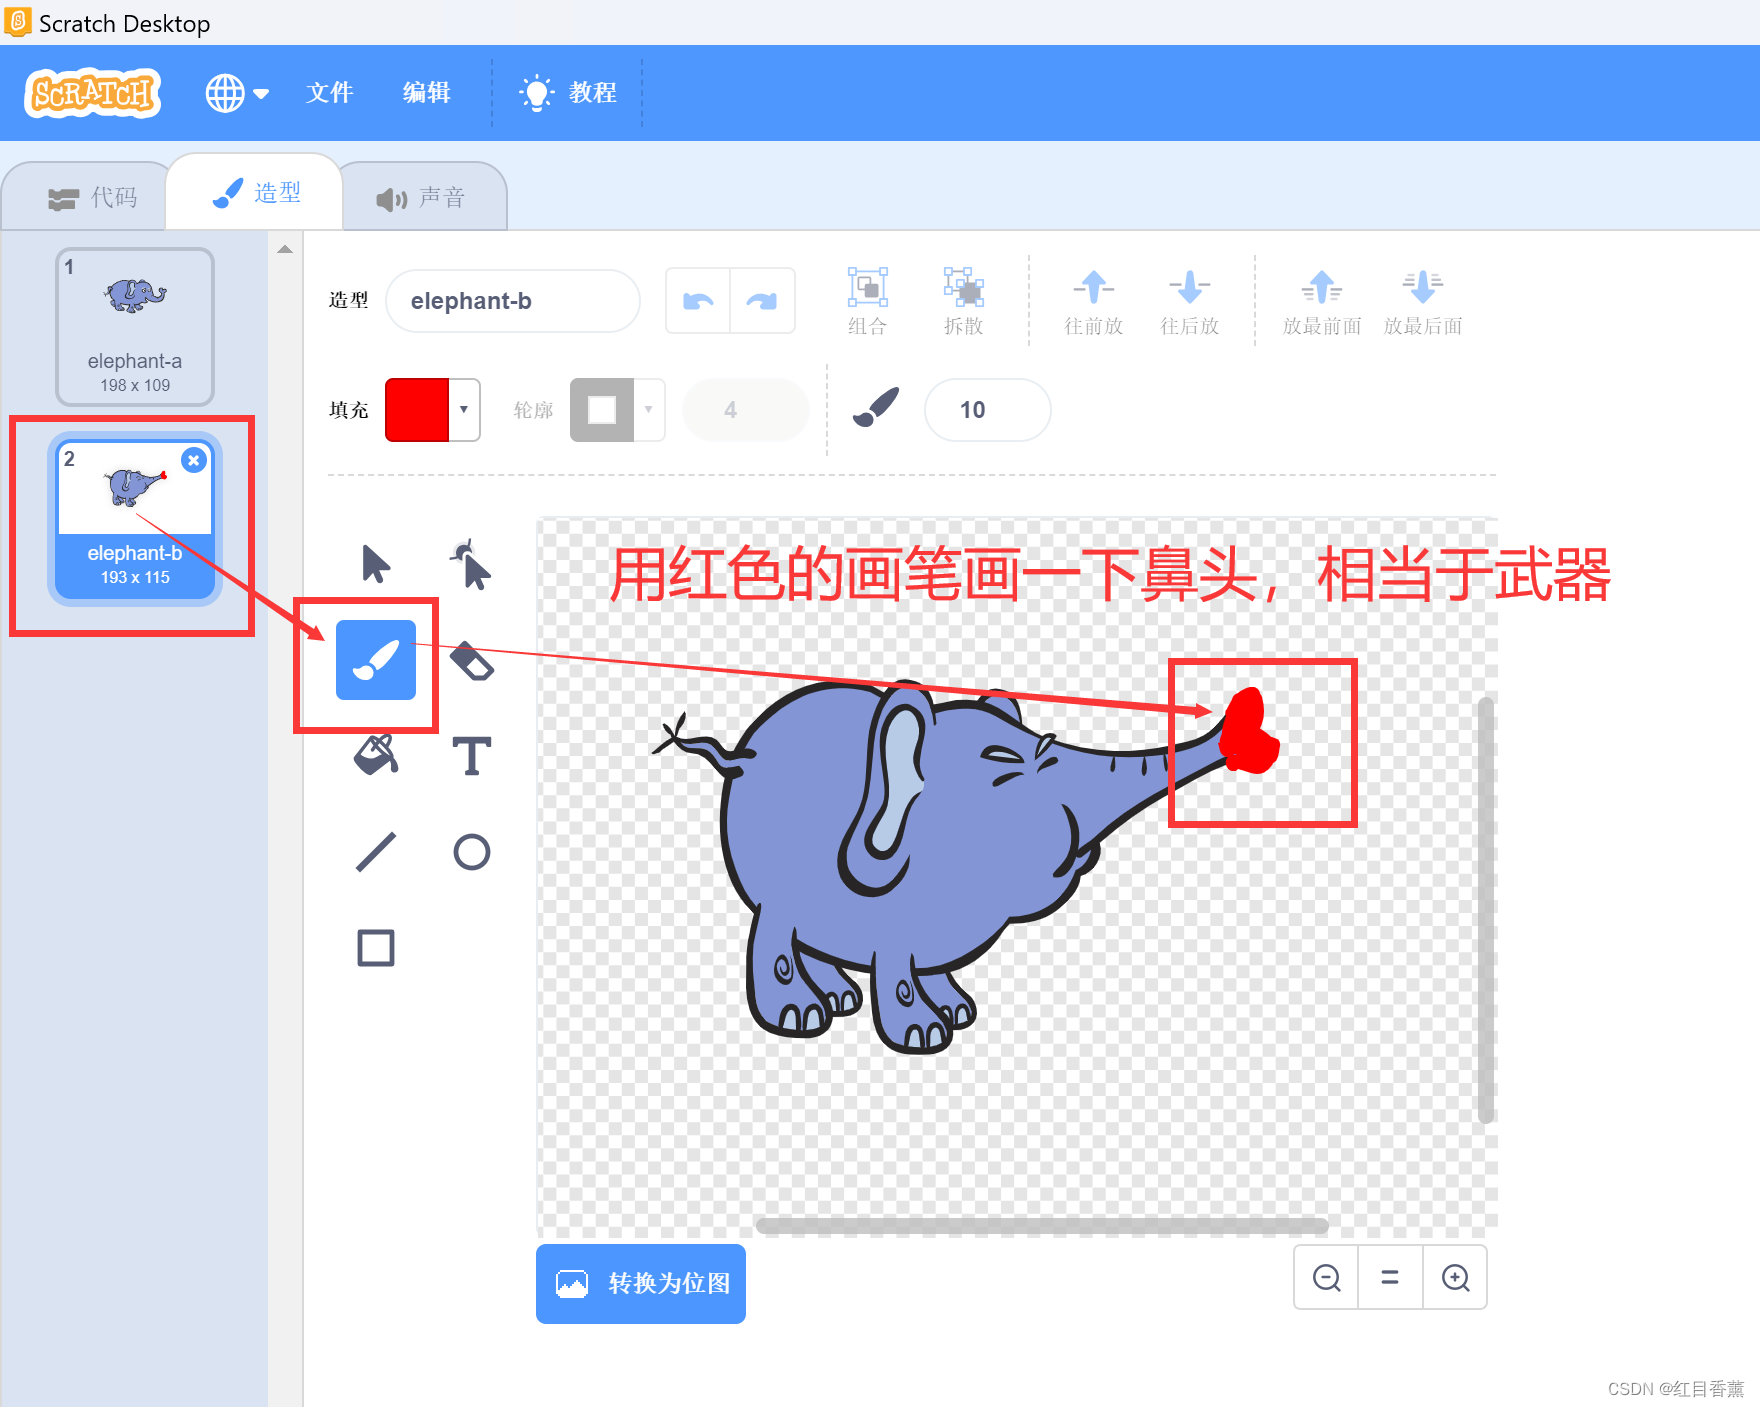The width and height of the screenshot is (1760, 1407).
Task: Click the Undo arrow button
Action: tap(698, 301)
